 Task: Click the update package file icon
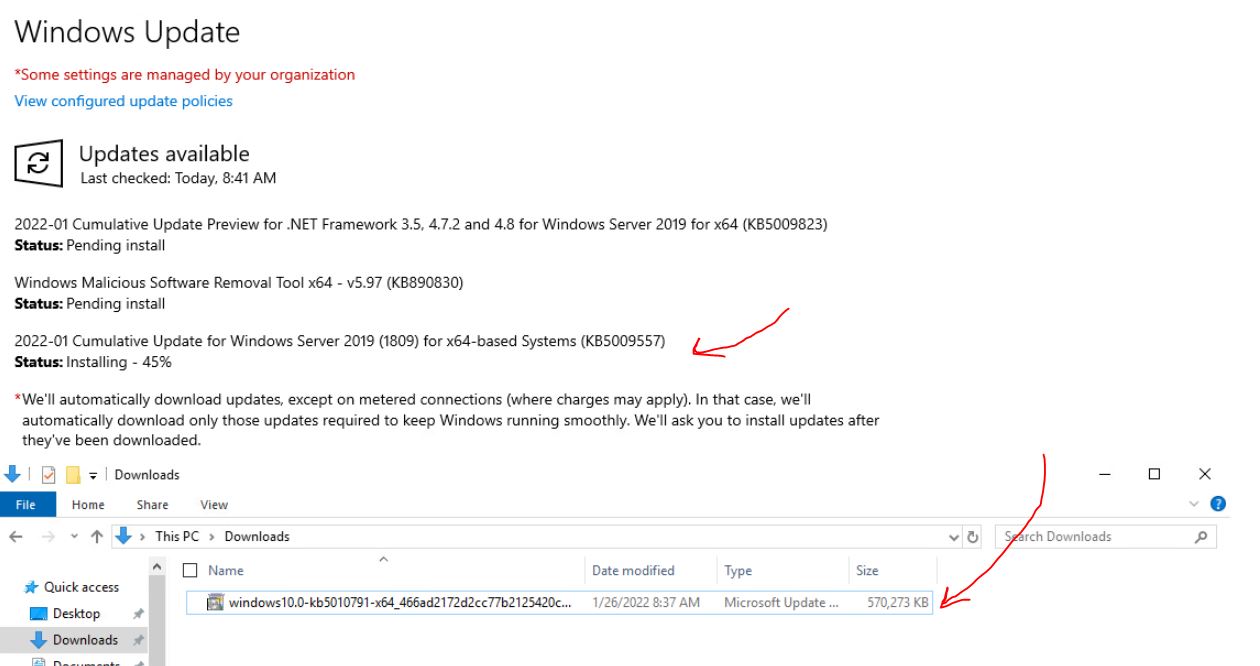pos(214,602)
